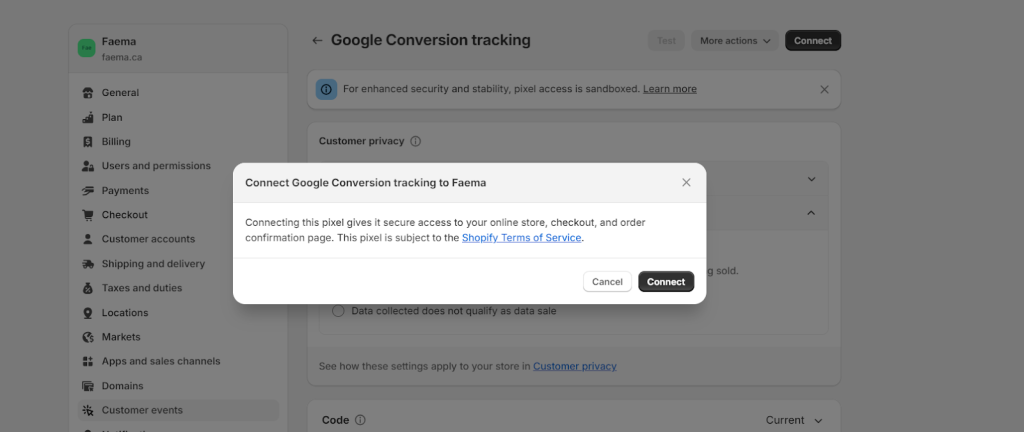Viewport: 1024px width, 432px height.
Task: Confirm Connect in the dialog
Action: point(666,282)
